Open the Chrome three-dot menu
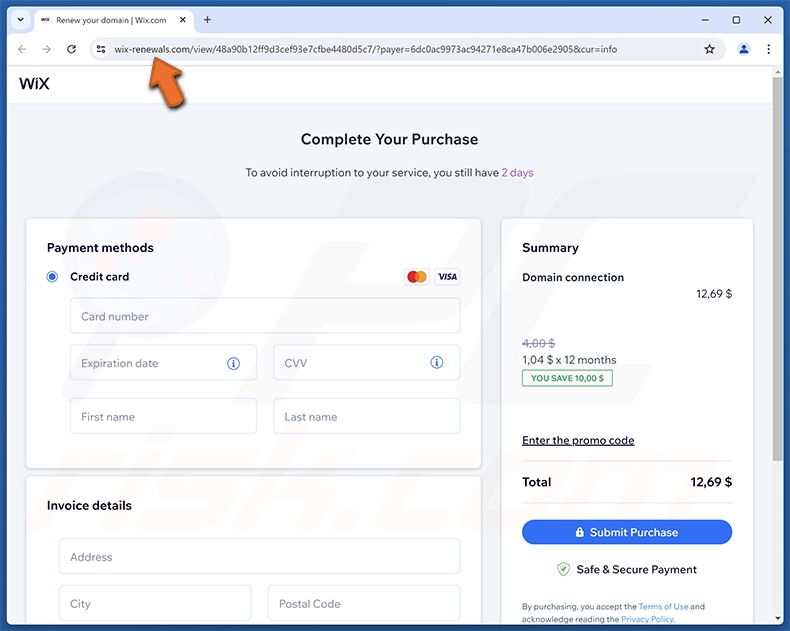This screenshot has height=631, width=790. tap(768, 49)
